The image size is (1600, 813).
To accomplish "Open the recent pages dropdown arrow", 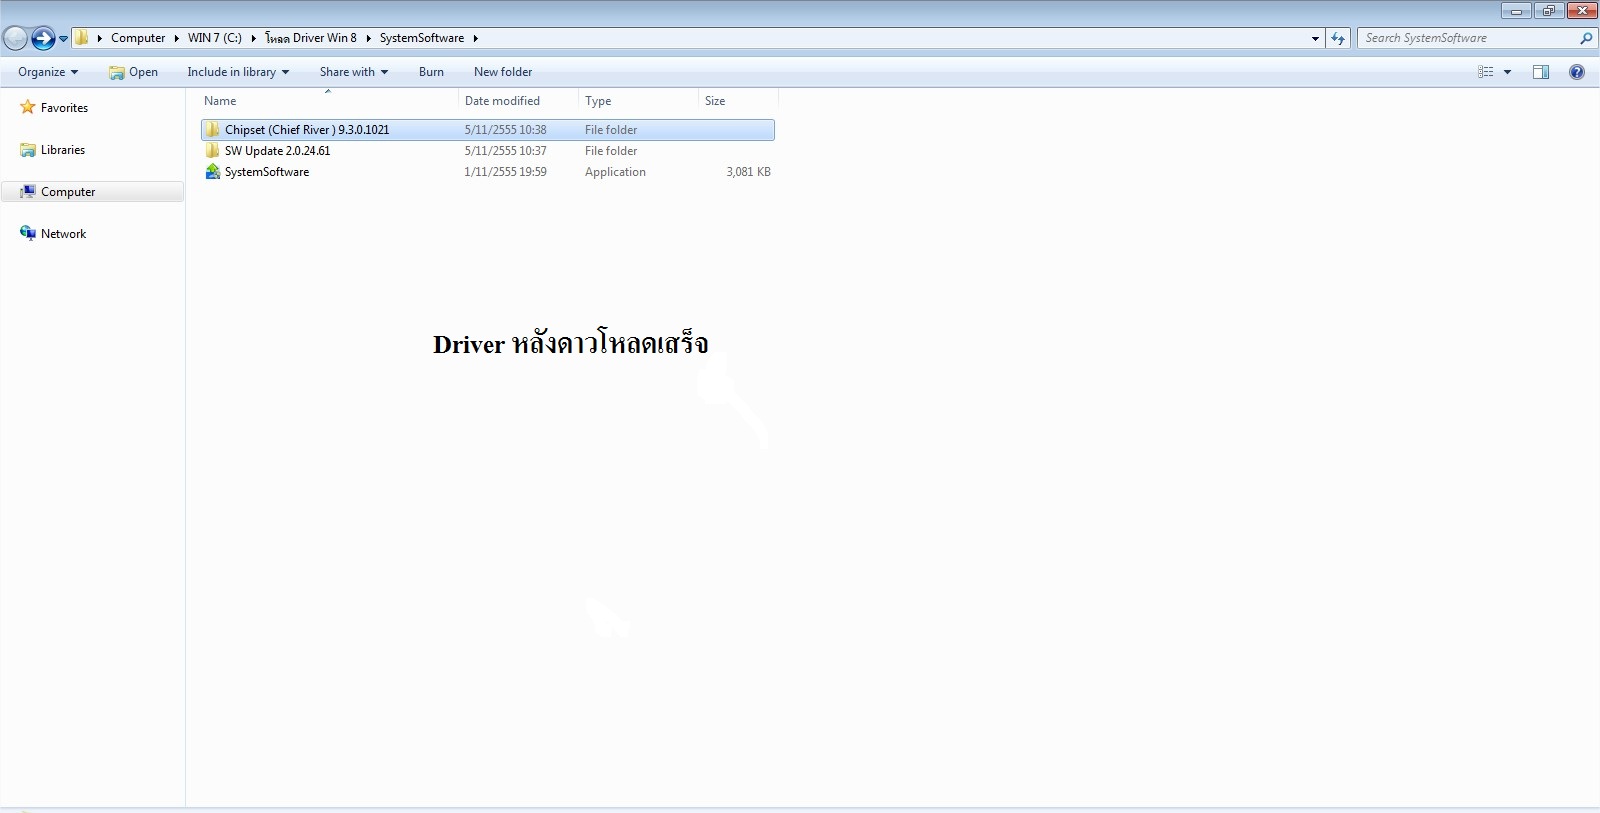I will pos(63,39).
